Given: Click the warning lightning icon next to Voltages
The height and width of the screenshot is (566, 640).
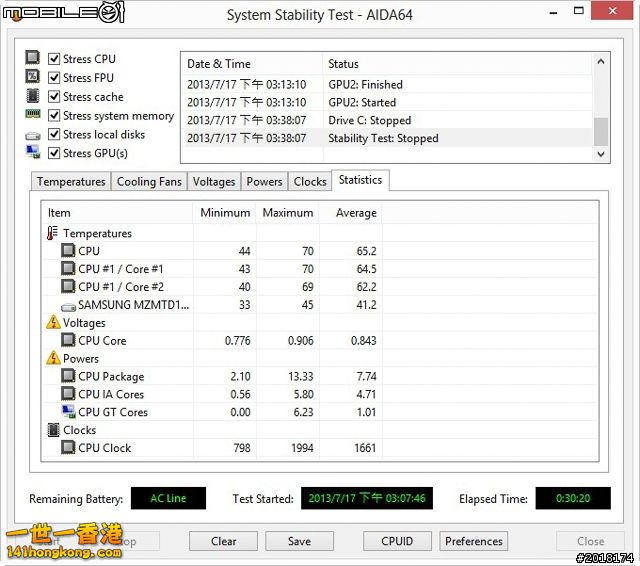Looking at the screenshot, I should pyautogui.click(x=53, y=322).
